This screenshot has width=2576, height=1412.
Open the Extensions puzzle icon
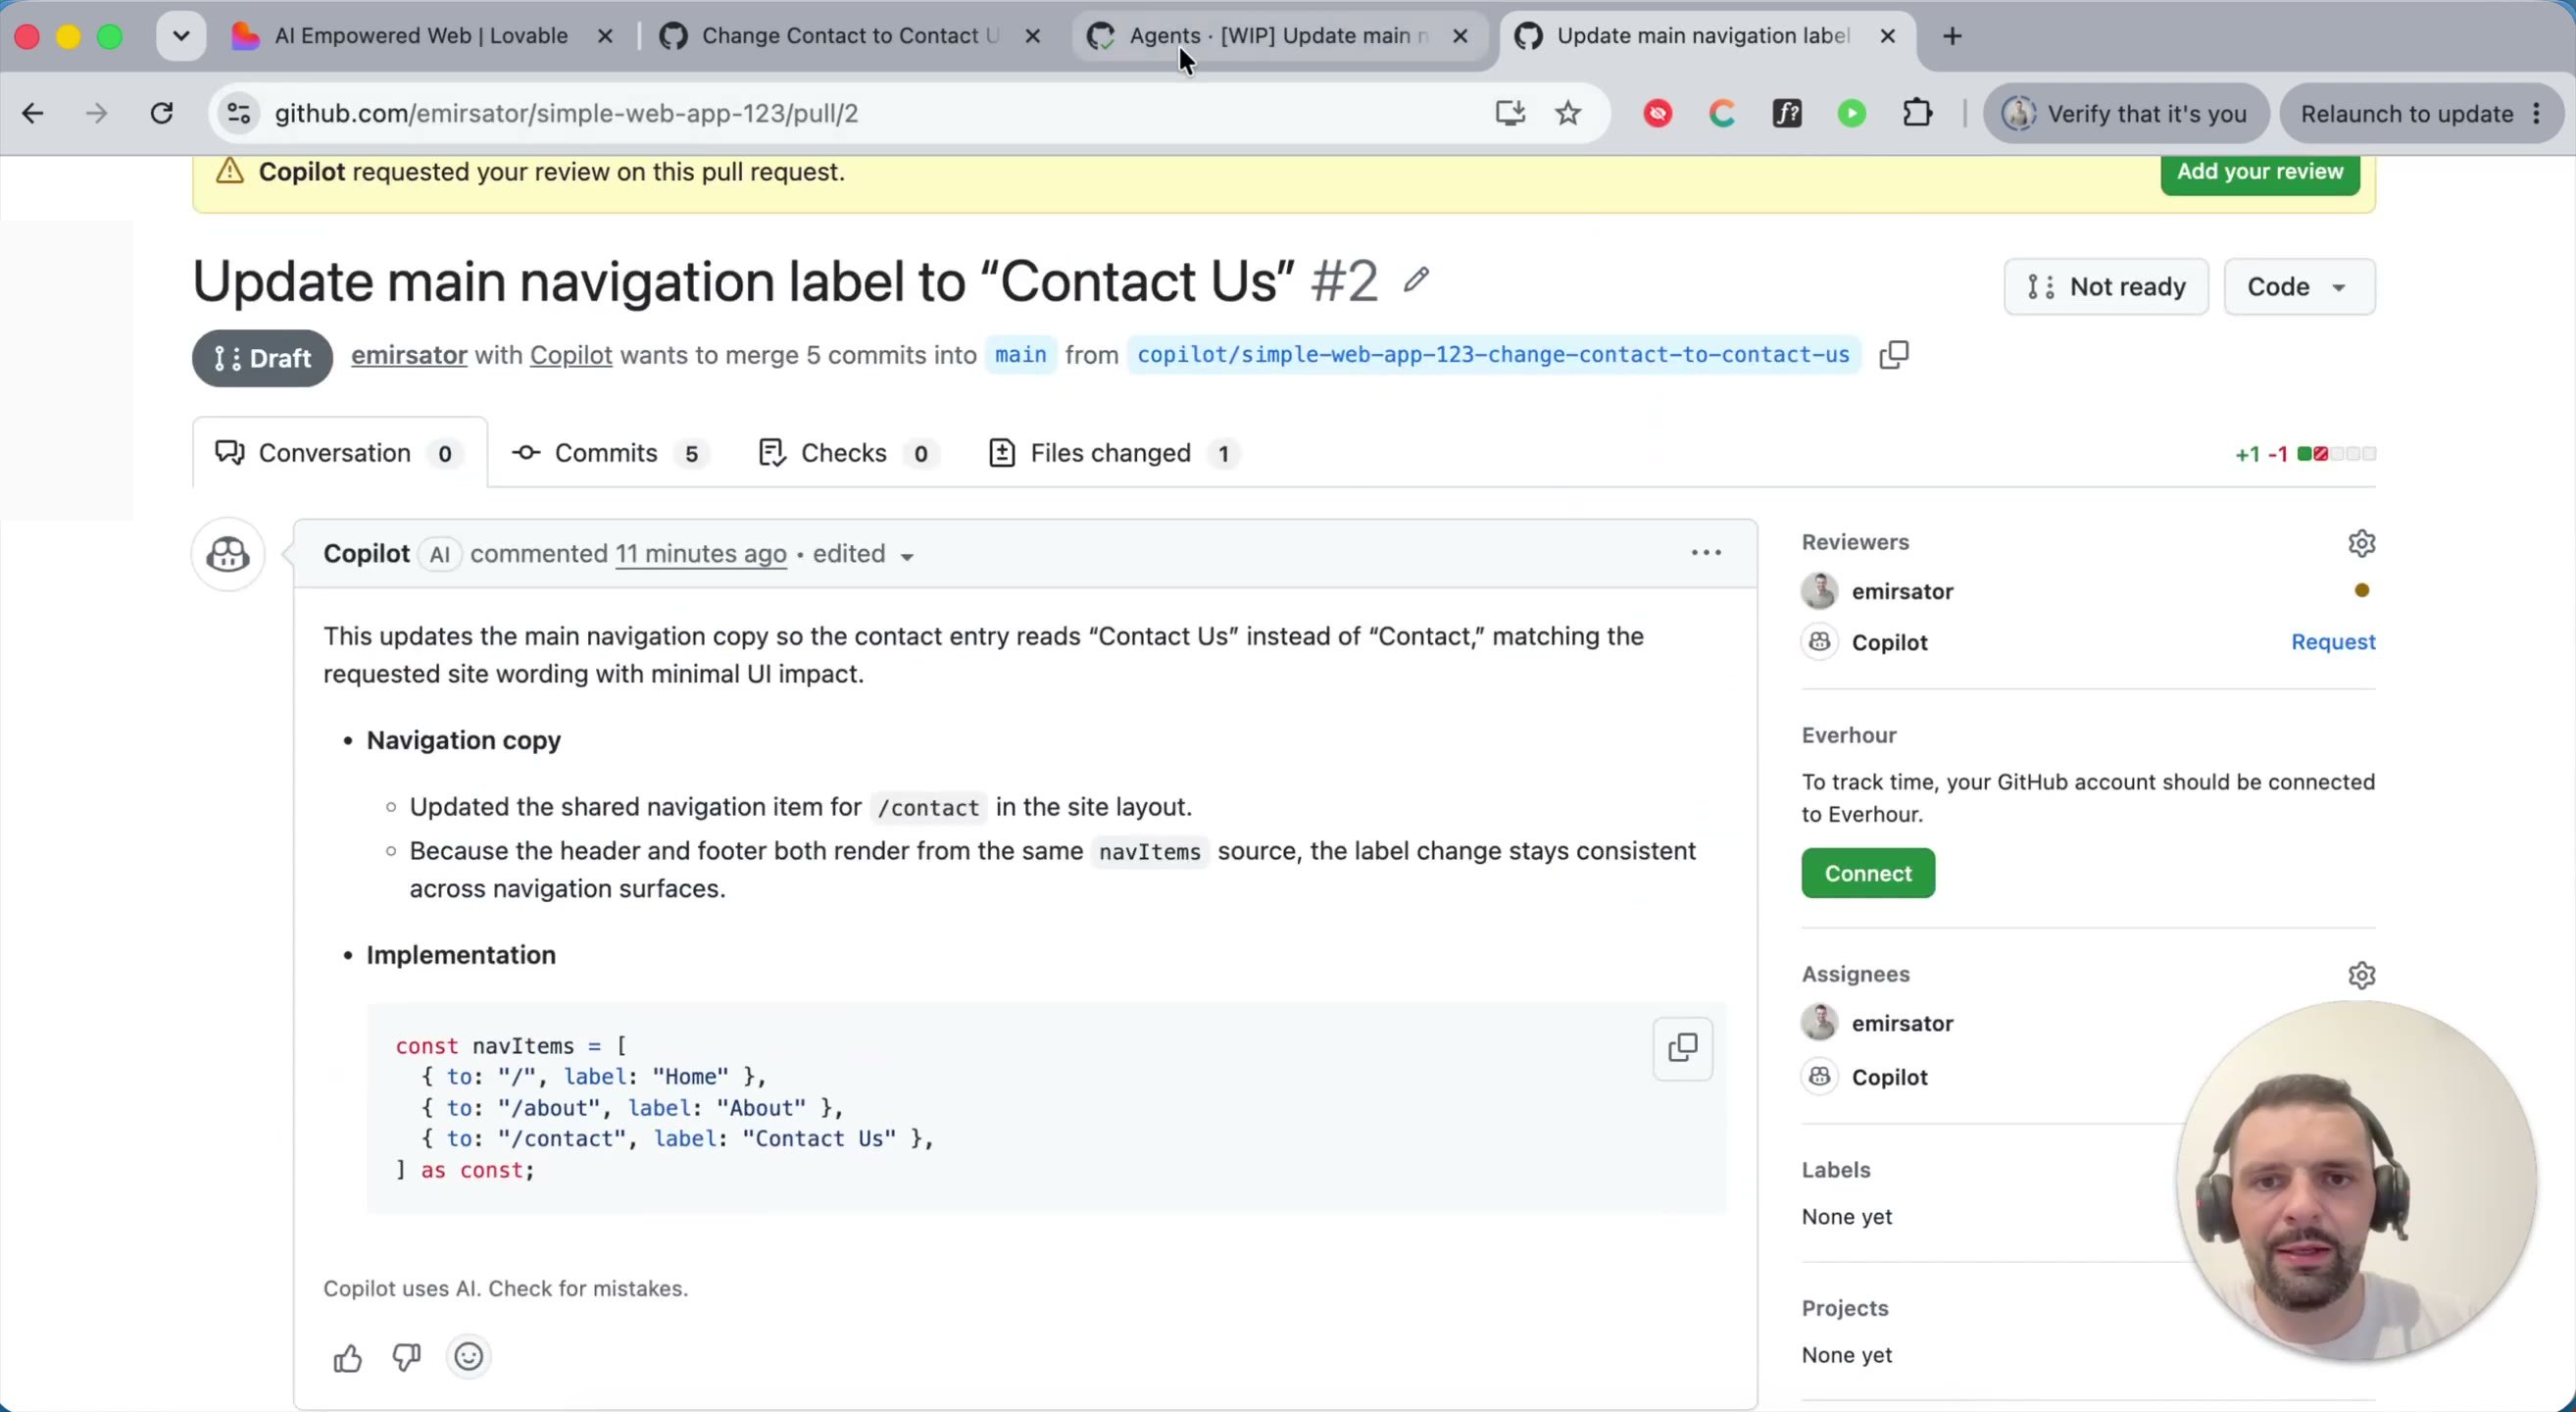[x=1917, y=113]
